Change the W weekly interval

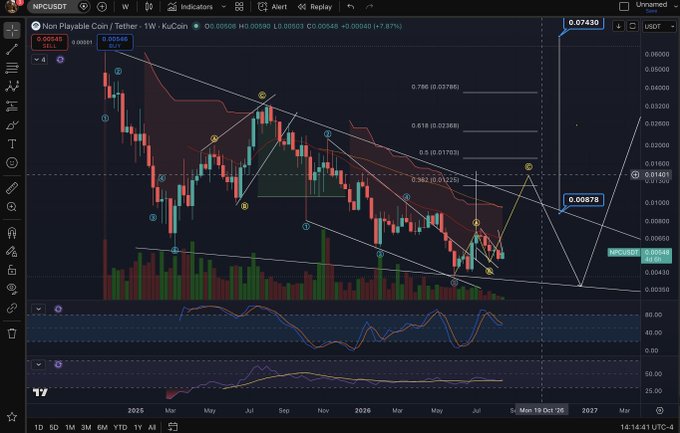click(x=125, y=7)
